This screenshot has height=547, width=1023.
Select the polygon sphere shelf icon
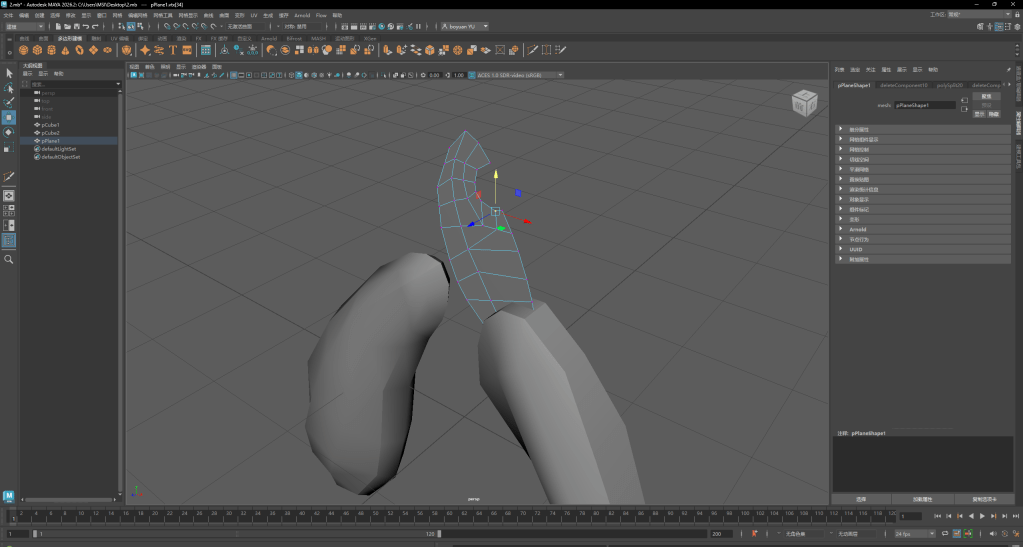(x=24, y=49)
